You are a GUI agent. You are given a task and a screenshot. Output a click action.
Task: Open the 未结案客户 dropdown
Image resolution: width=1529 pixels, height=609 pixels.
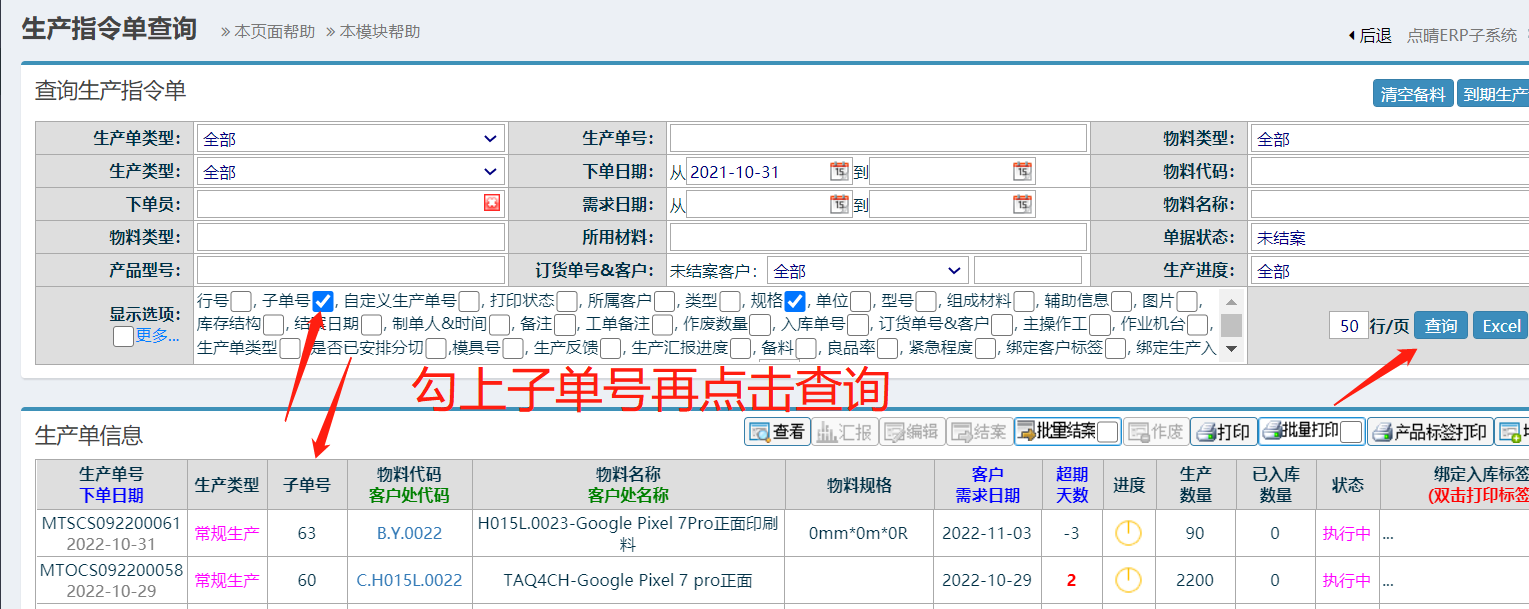pyautogui.click(x=867, y=271)
